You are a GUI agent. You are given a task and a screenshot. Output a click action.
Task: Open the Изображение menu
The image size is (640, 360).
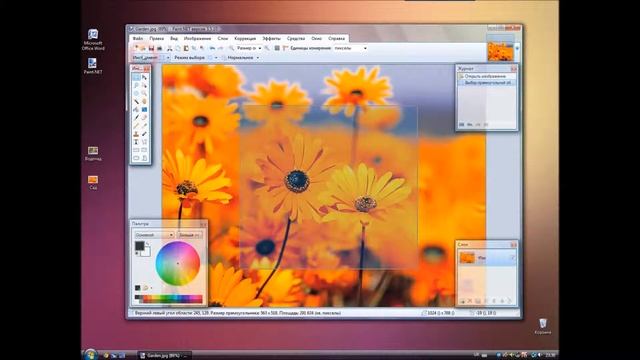pos(197,38)
